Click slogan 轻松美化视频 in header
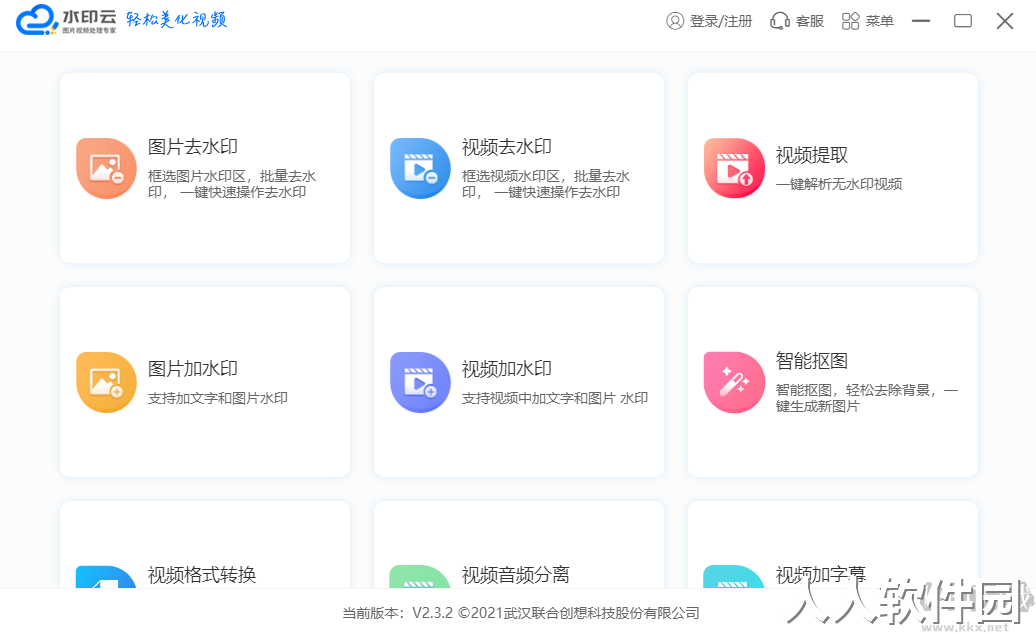This screenshot has height=634, width=1036. 176,19
